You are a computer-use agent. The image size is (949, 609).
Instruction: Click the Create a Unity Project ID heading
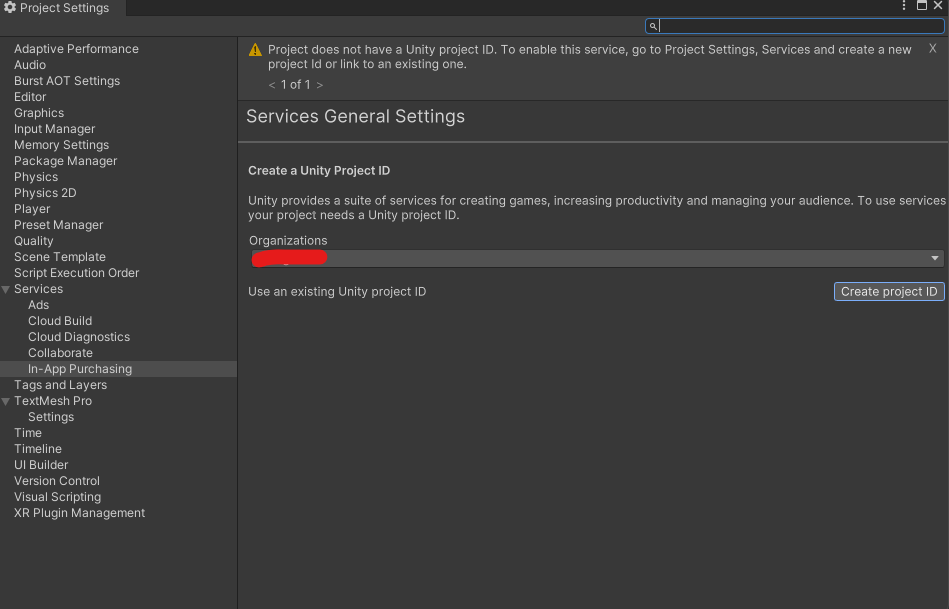pos(319,171)
